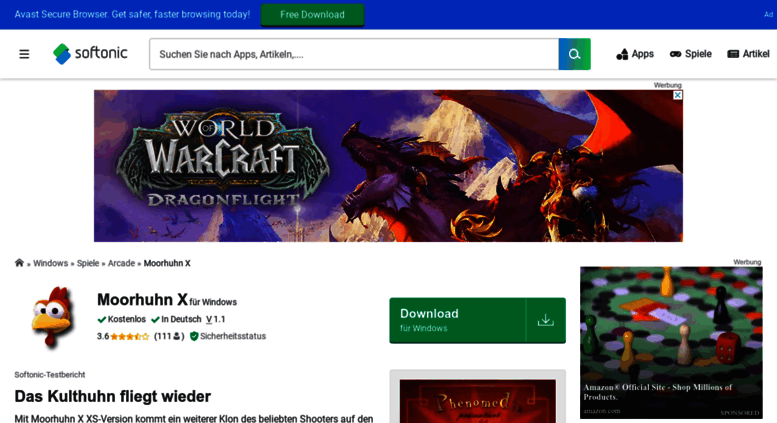Click the Kostenlos label

[x=122, y=319]
